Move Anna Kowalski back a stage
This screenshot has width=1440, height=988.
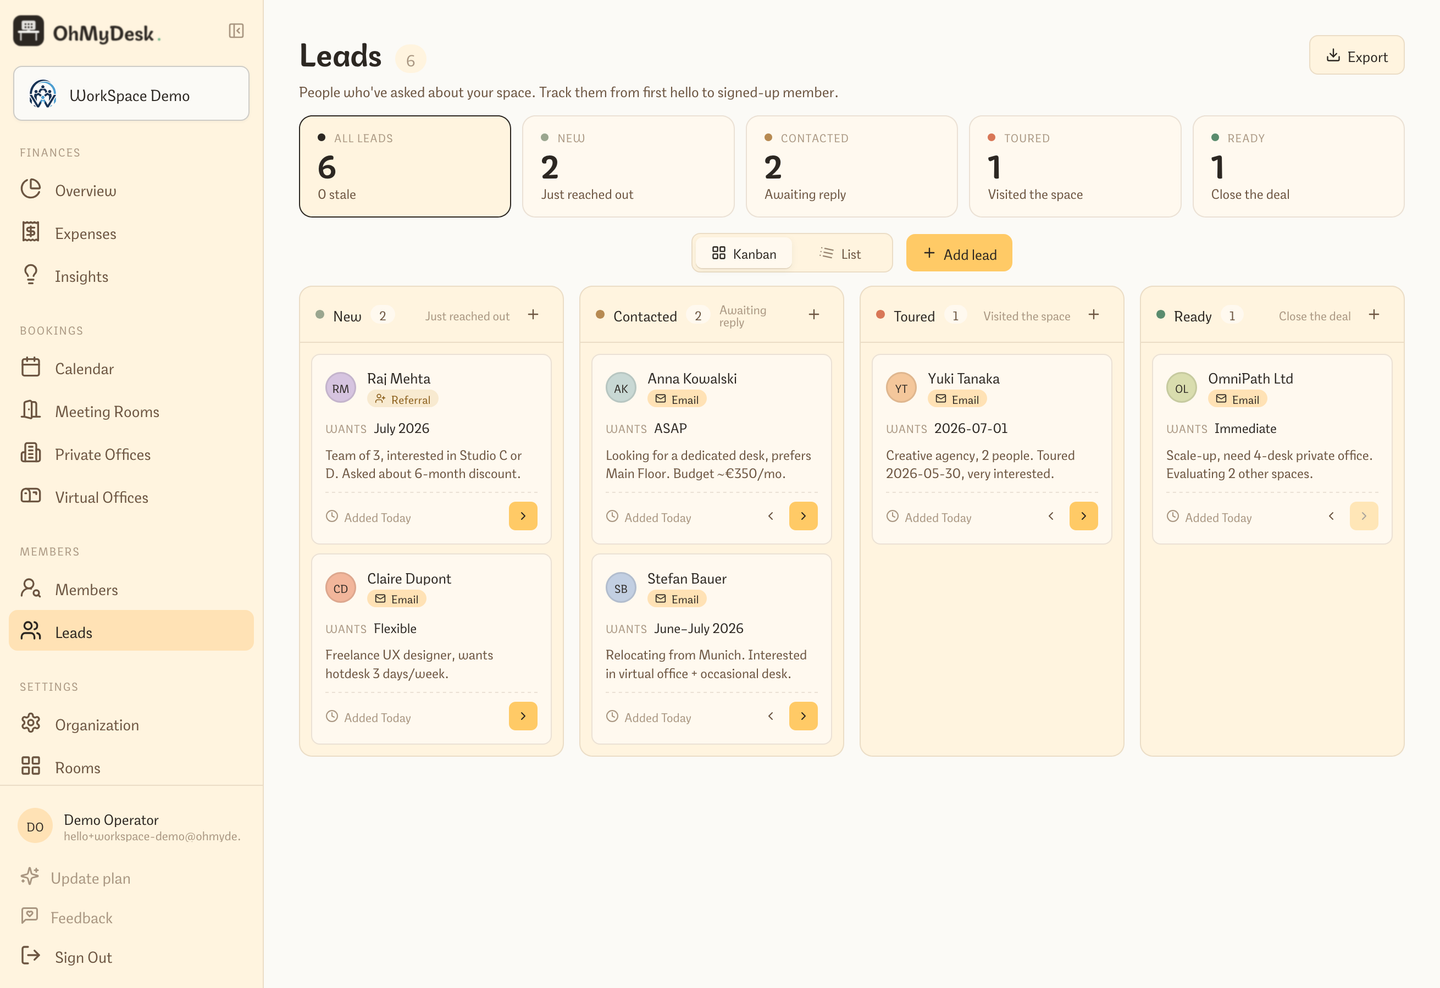pyautogui.click(x=771, y=516)
